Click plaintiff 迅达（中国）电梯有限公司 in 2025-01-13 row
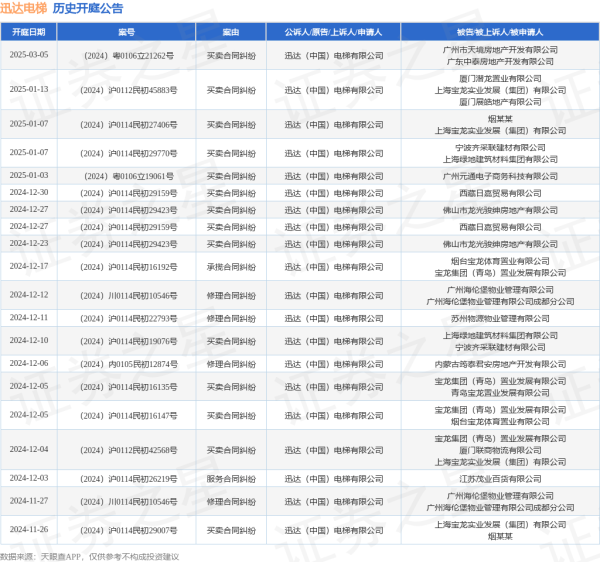The height and width of the screenshot is (562, 600). (x=334, y=90)
